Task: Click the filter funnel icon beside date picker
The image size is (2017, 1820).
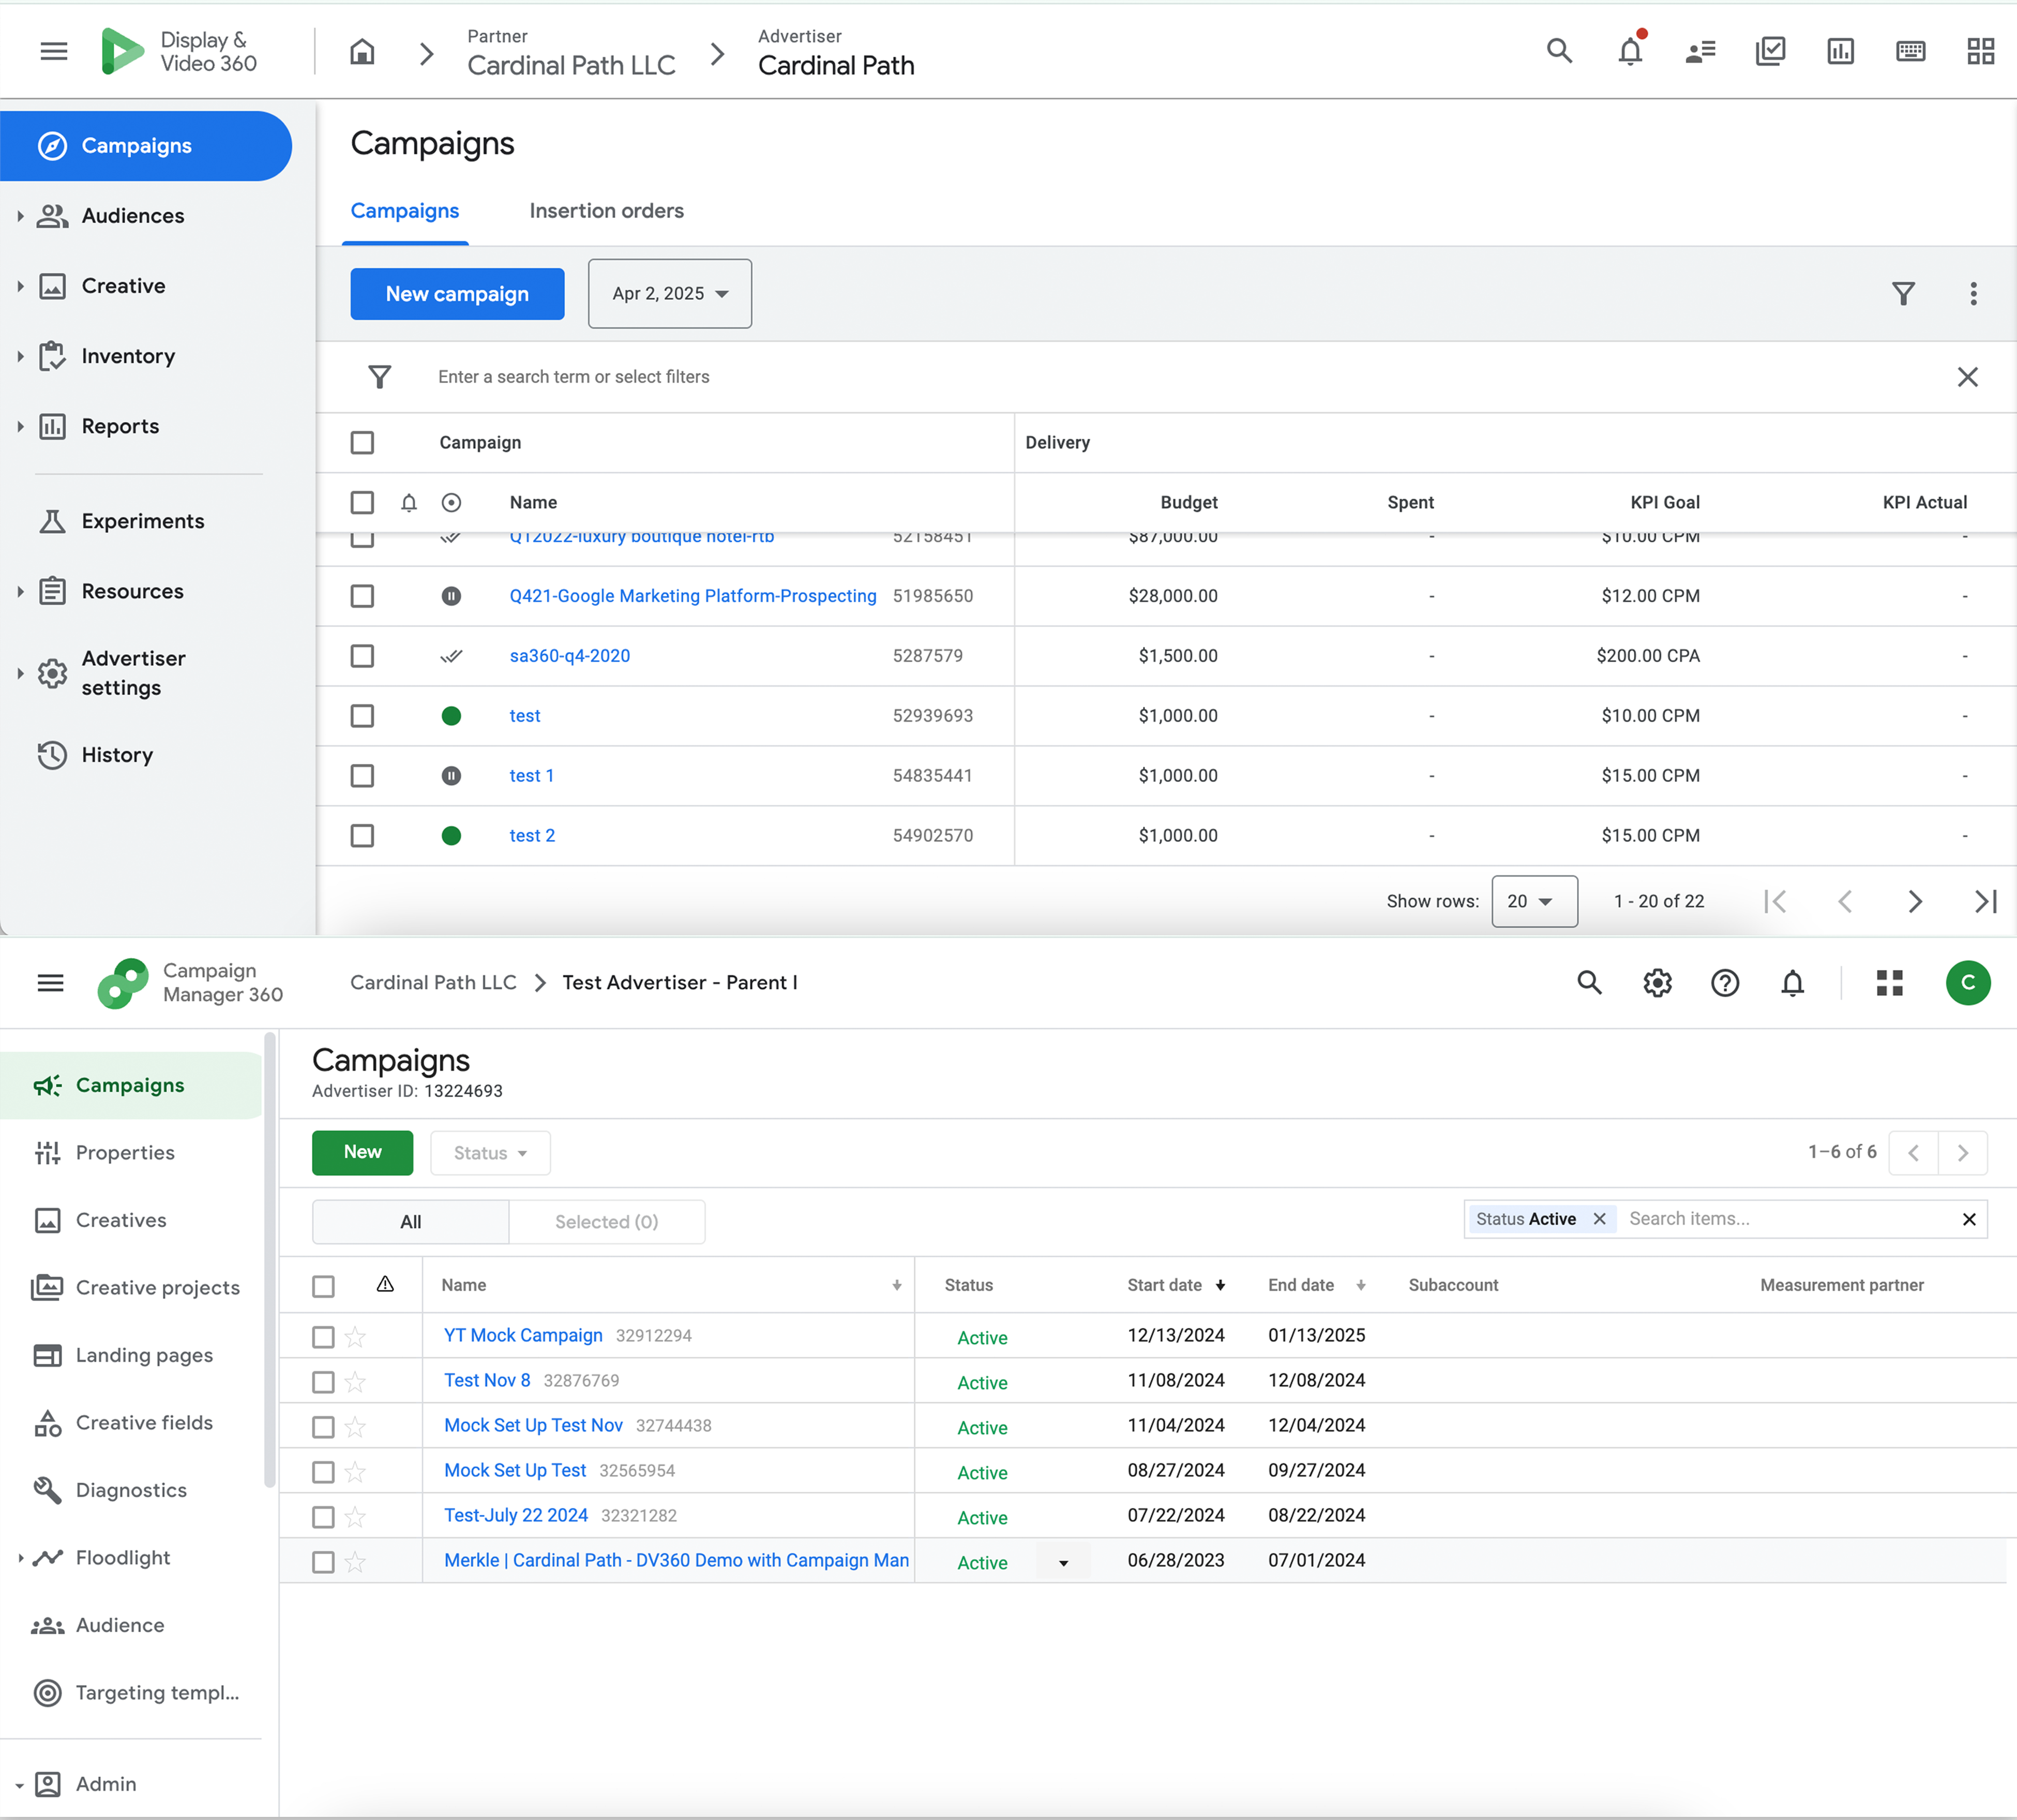Action: point(1902,294)
